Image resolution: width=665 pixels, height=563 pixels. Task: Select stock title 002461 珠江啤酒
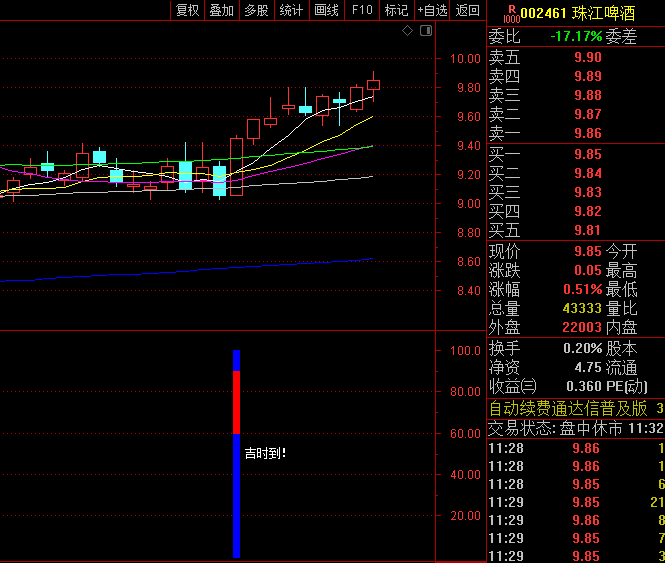point(578,14)
